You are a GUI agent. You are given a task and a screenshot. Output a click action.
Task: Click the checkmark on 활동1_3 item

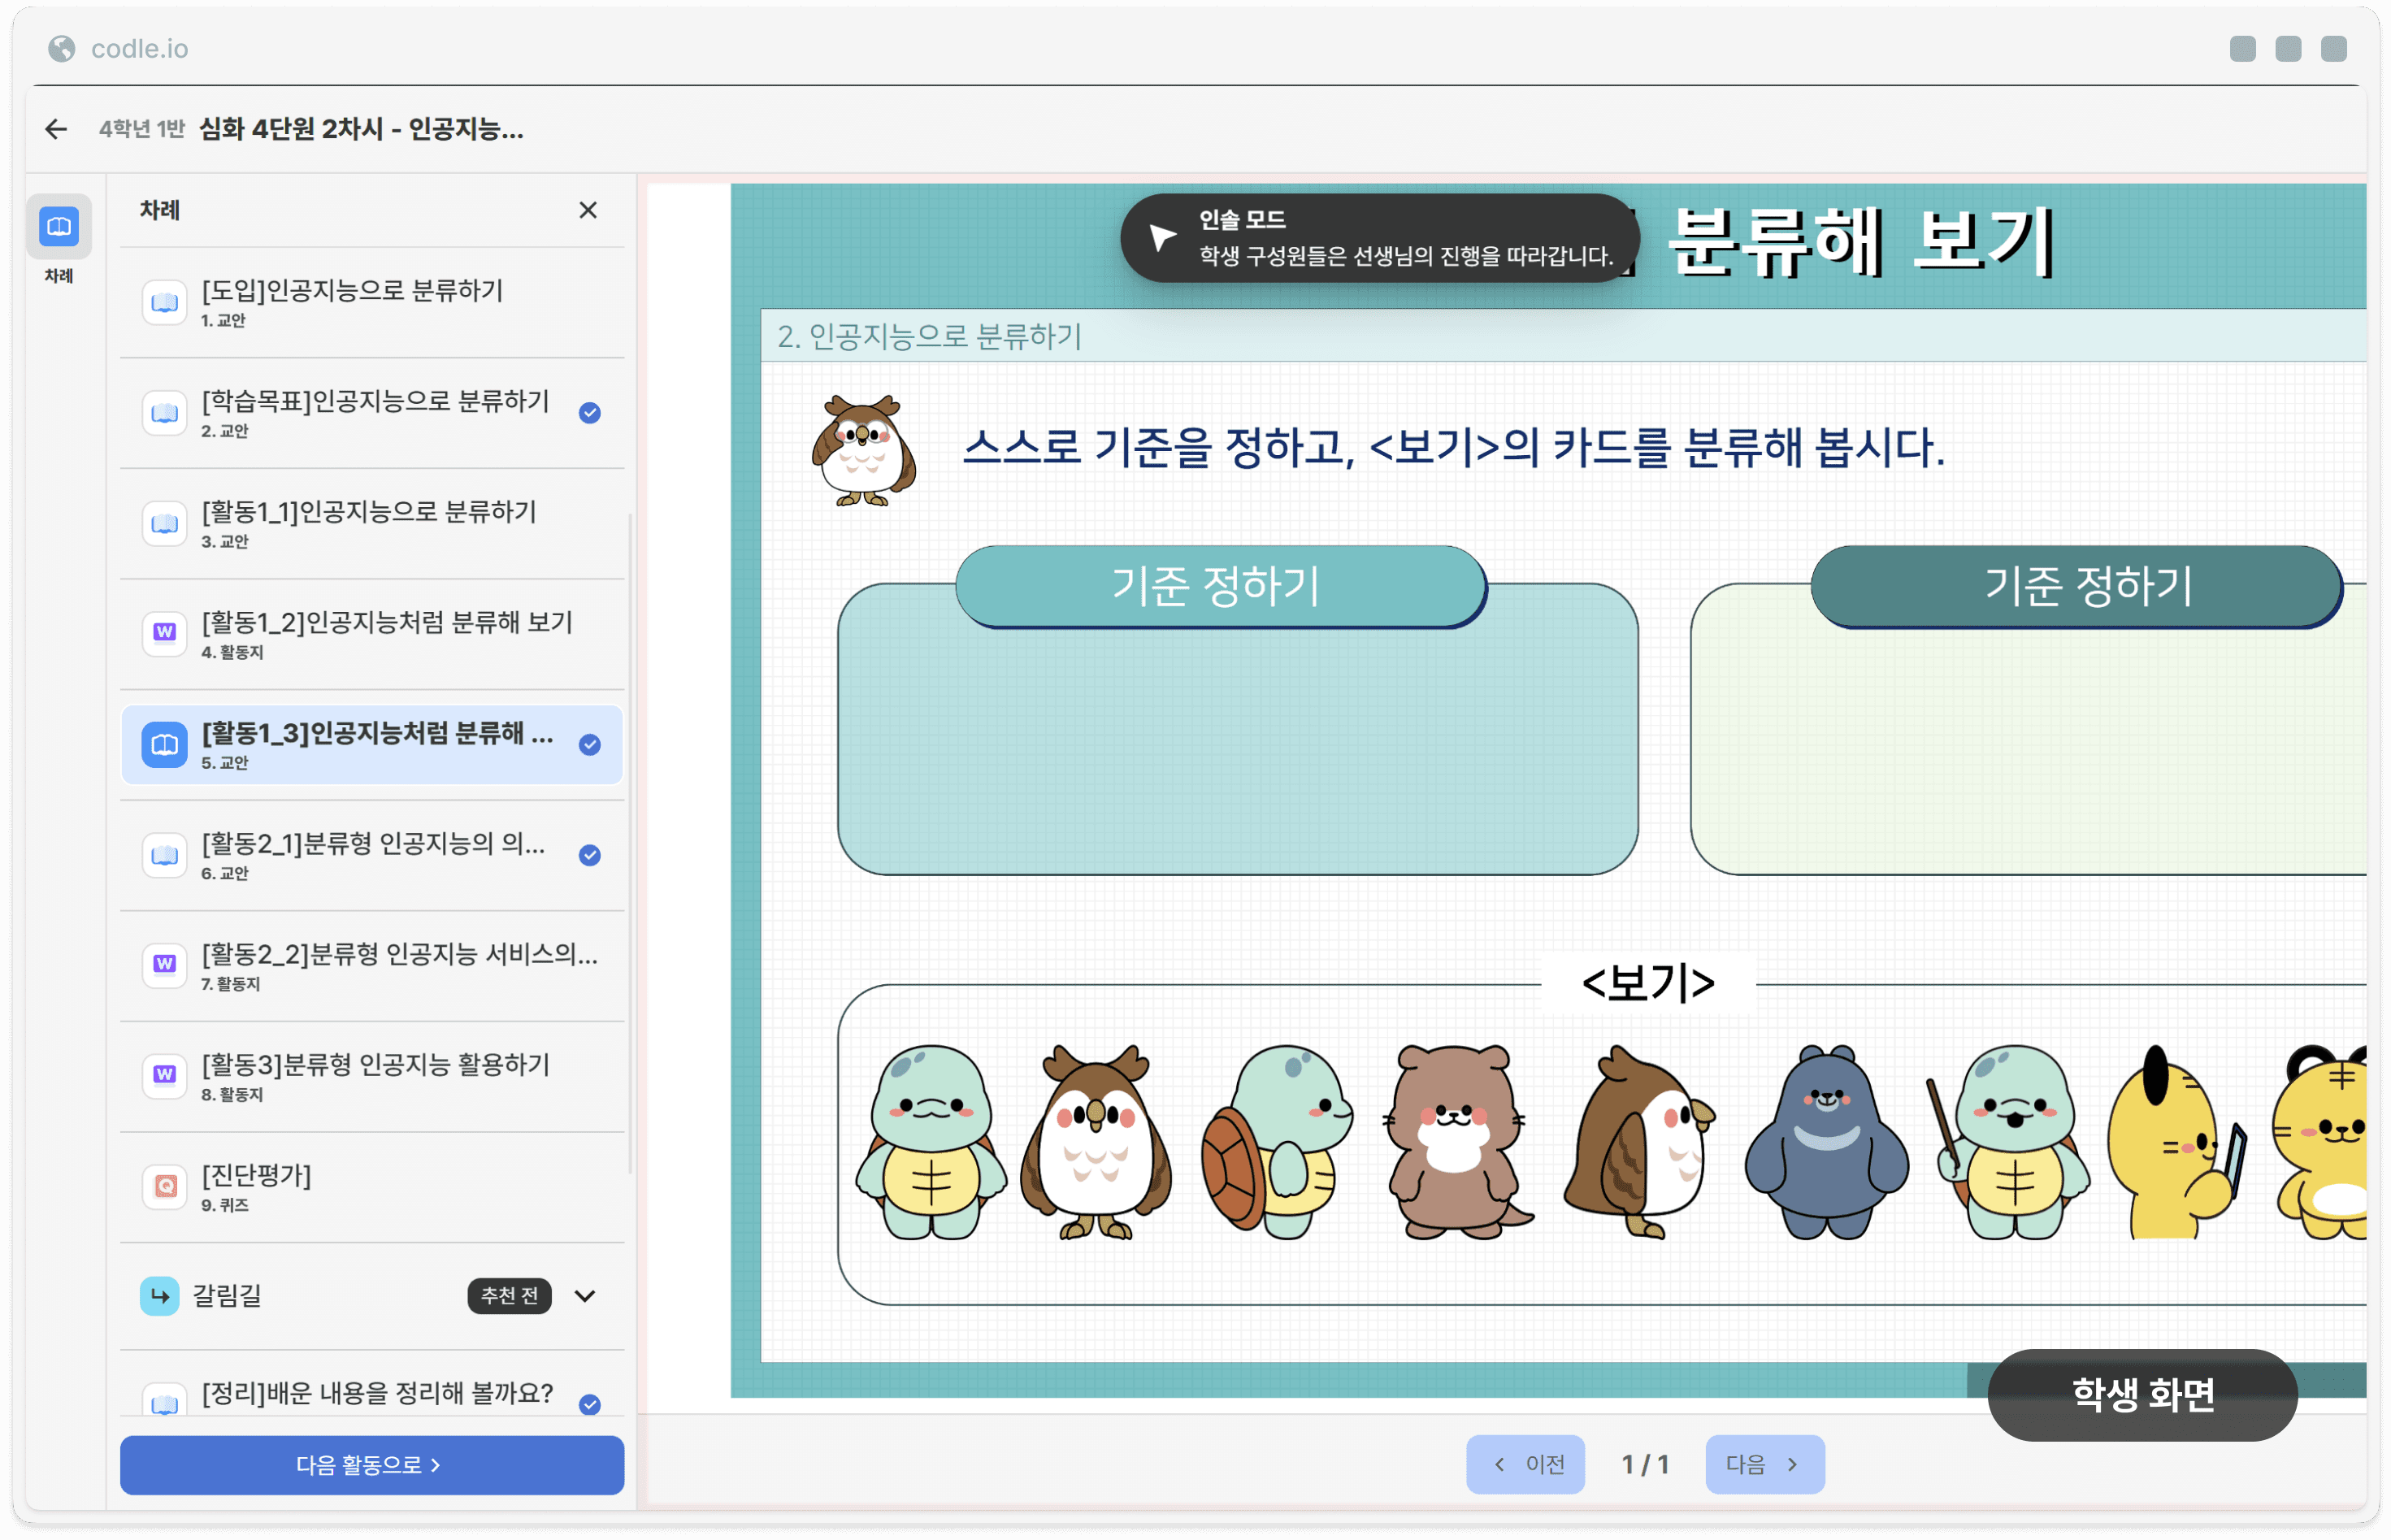(590, 744)
